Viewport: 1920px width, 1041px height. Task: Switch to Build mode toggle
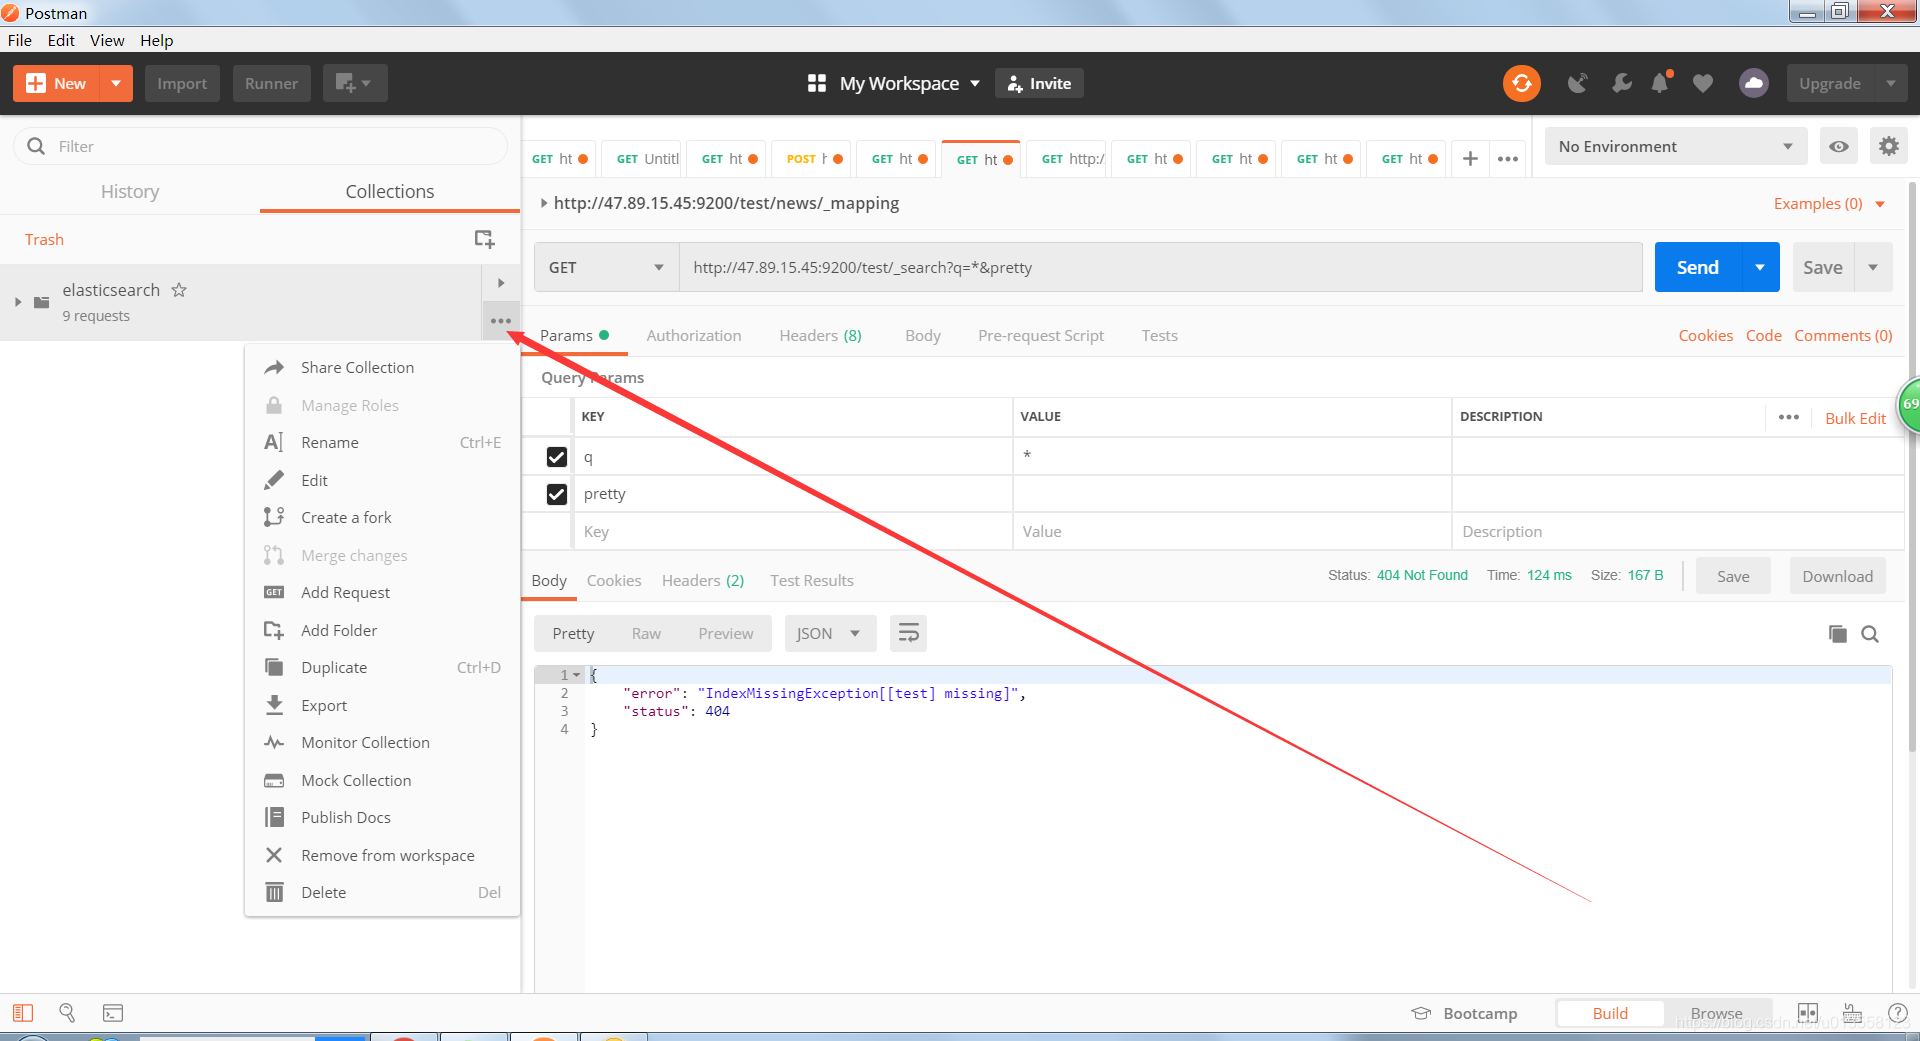click(x=1610, y=1013)
